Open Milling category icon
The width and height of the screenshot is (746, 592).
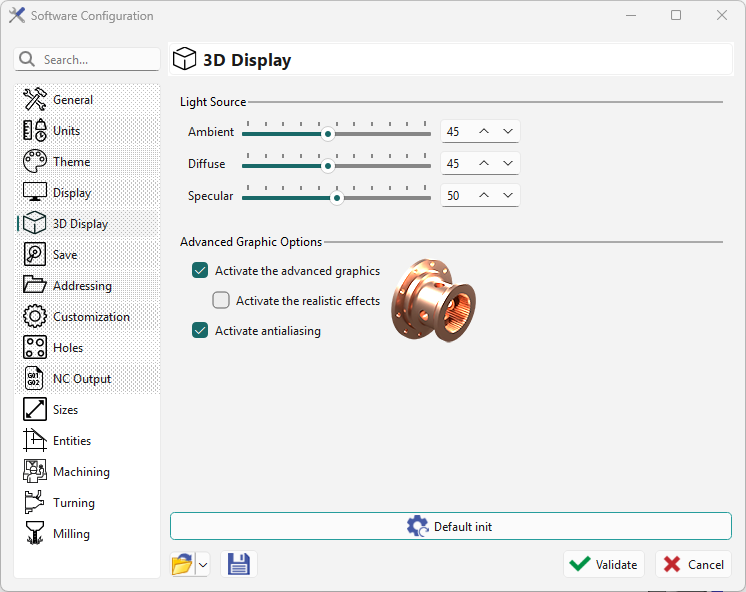35,534
